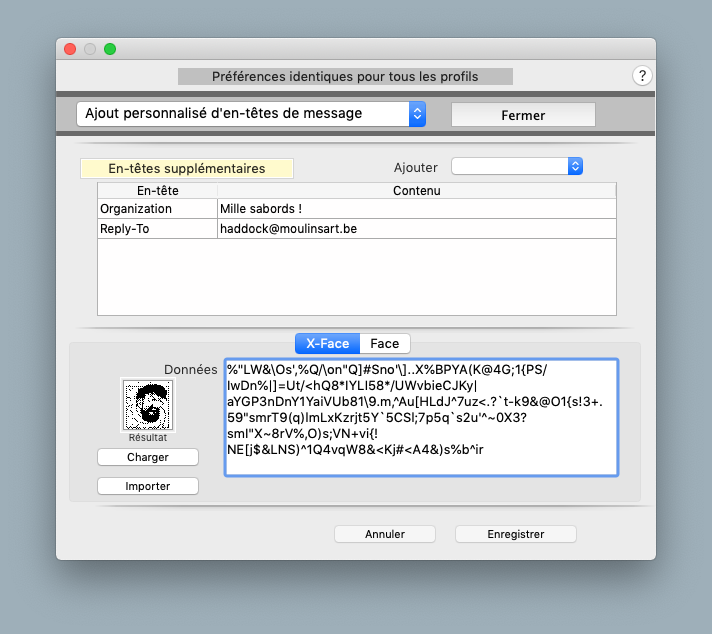Click the Charger button
This screenshot has height=634, width=712.
click(x=148, y=457)
